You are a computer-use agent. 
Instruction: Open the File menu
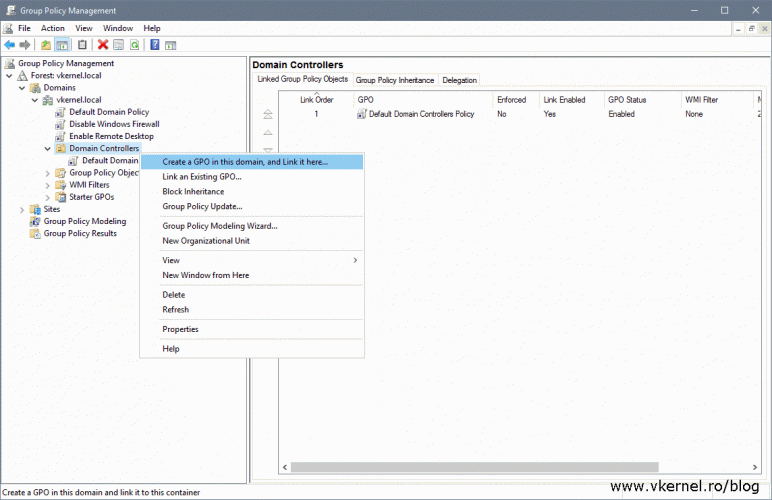24,28
